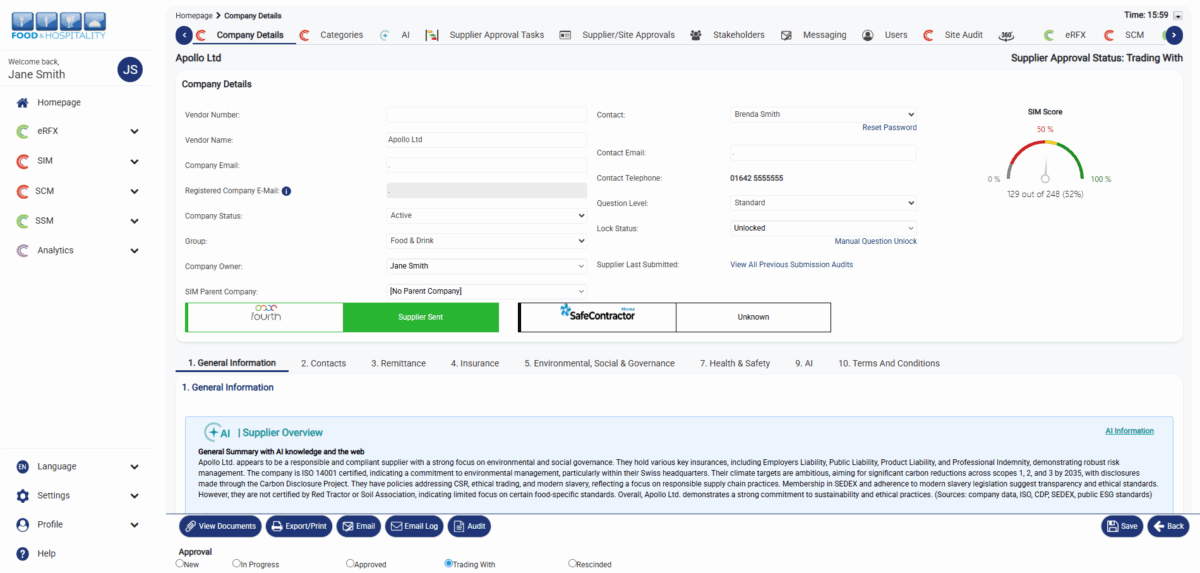Select the Trading With radio button
Viewport: 1200px width, 573px height.
[448, 563]
